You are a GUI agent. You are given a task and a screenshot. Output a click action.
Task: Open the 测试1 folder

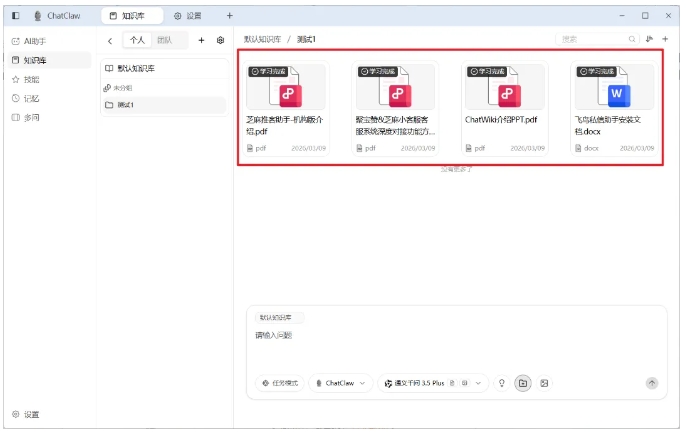[x=164, y=105]
